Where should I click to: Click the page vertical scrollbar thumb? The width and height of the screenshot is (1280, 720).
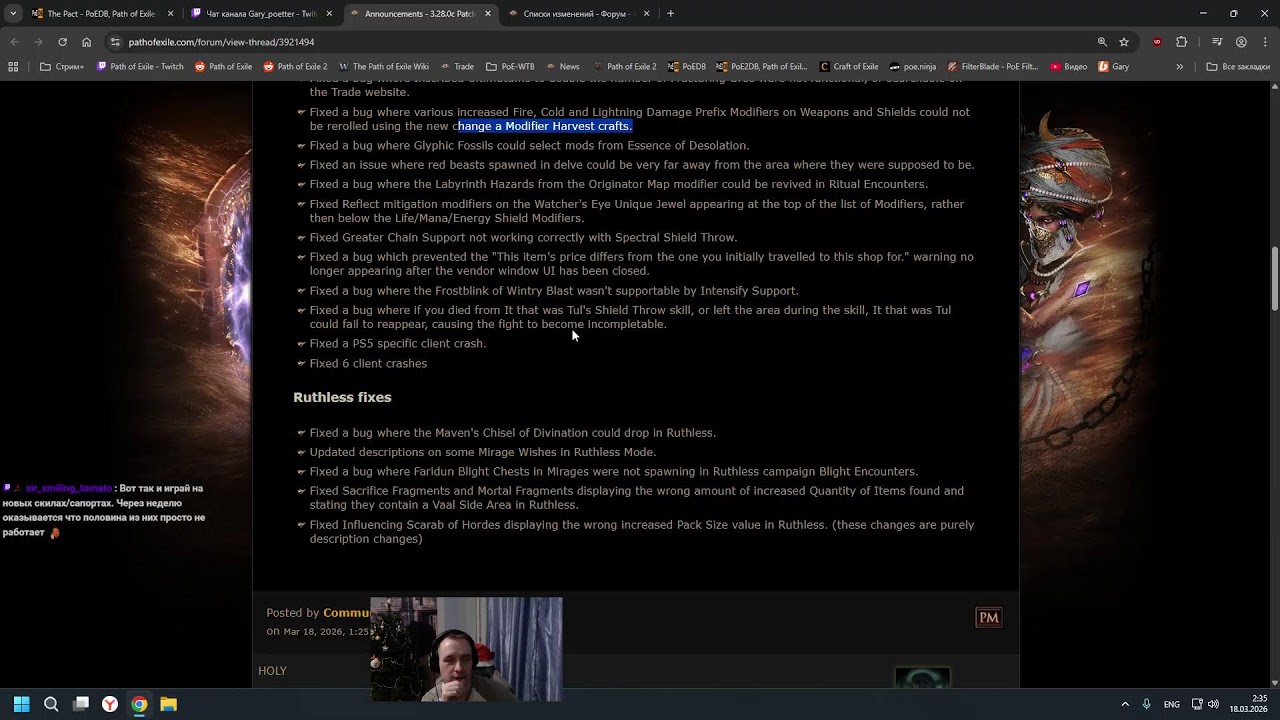click(x=1274, y=278)
